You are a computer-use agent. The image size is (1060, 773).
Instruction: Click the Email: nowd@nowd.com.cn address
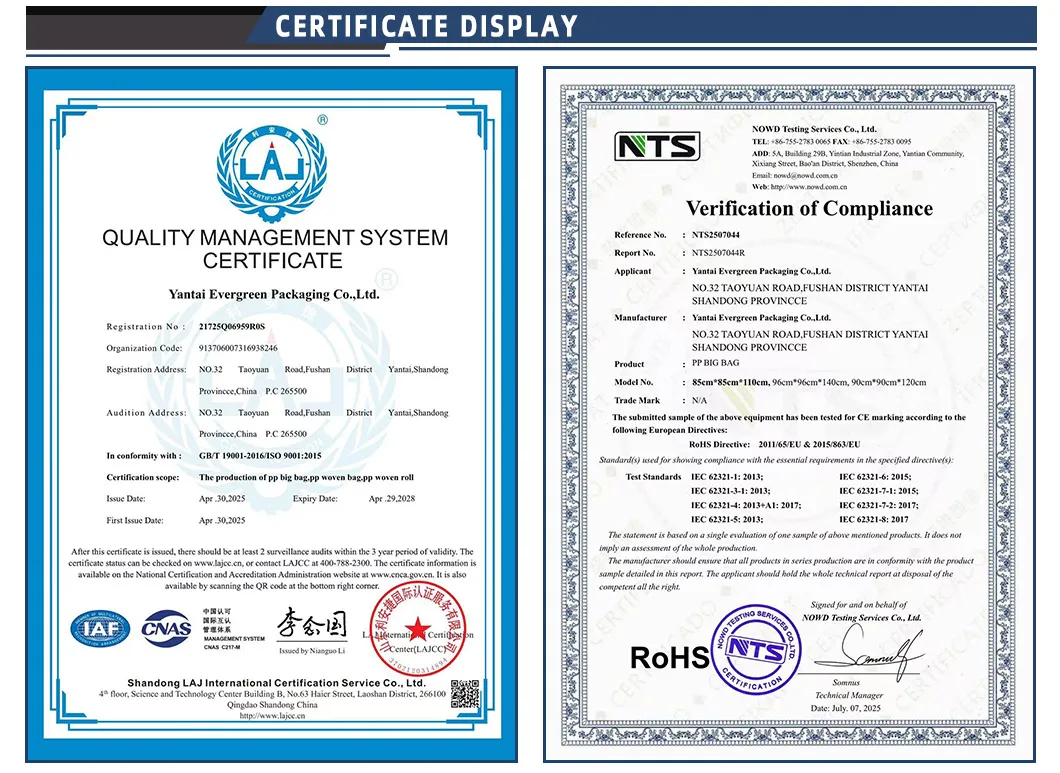[x=794, y=175]
